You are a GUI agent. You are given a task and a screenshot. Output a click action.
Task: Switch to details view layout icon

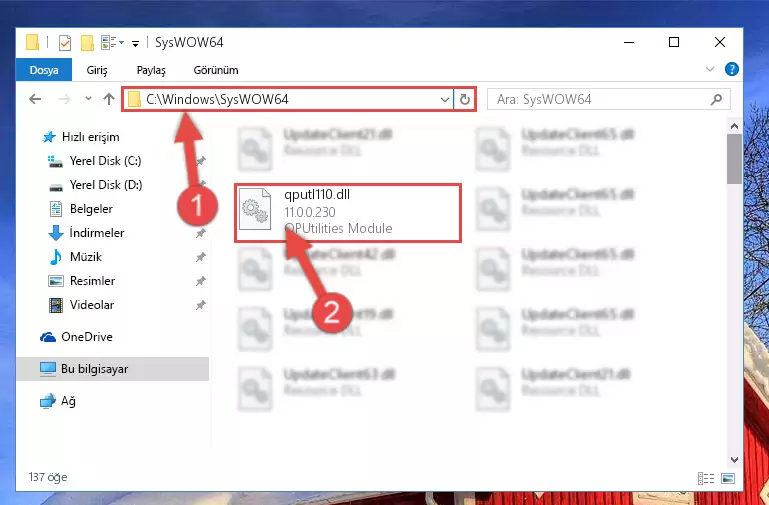pos(706,478)
